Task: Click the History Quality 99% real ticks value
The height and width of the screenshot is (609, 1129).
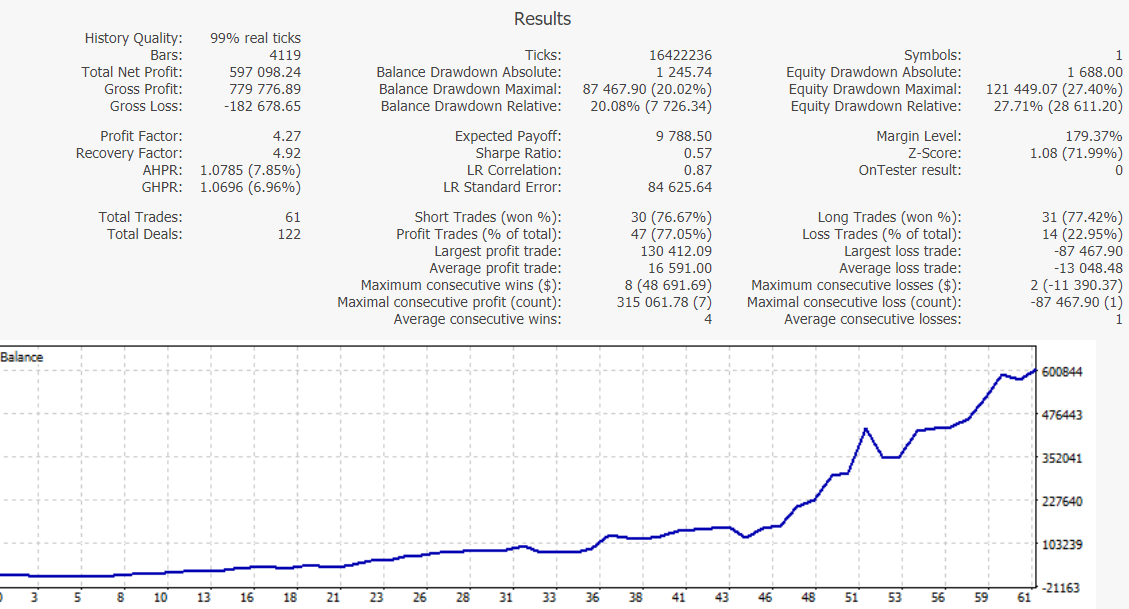Action: pyautogui.click(x=255, y=38)
